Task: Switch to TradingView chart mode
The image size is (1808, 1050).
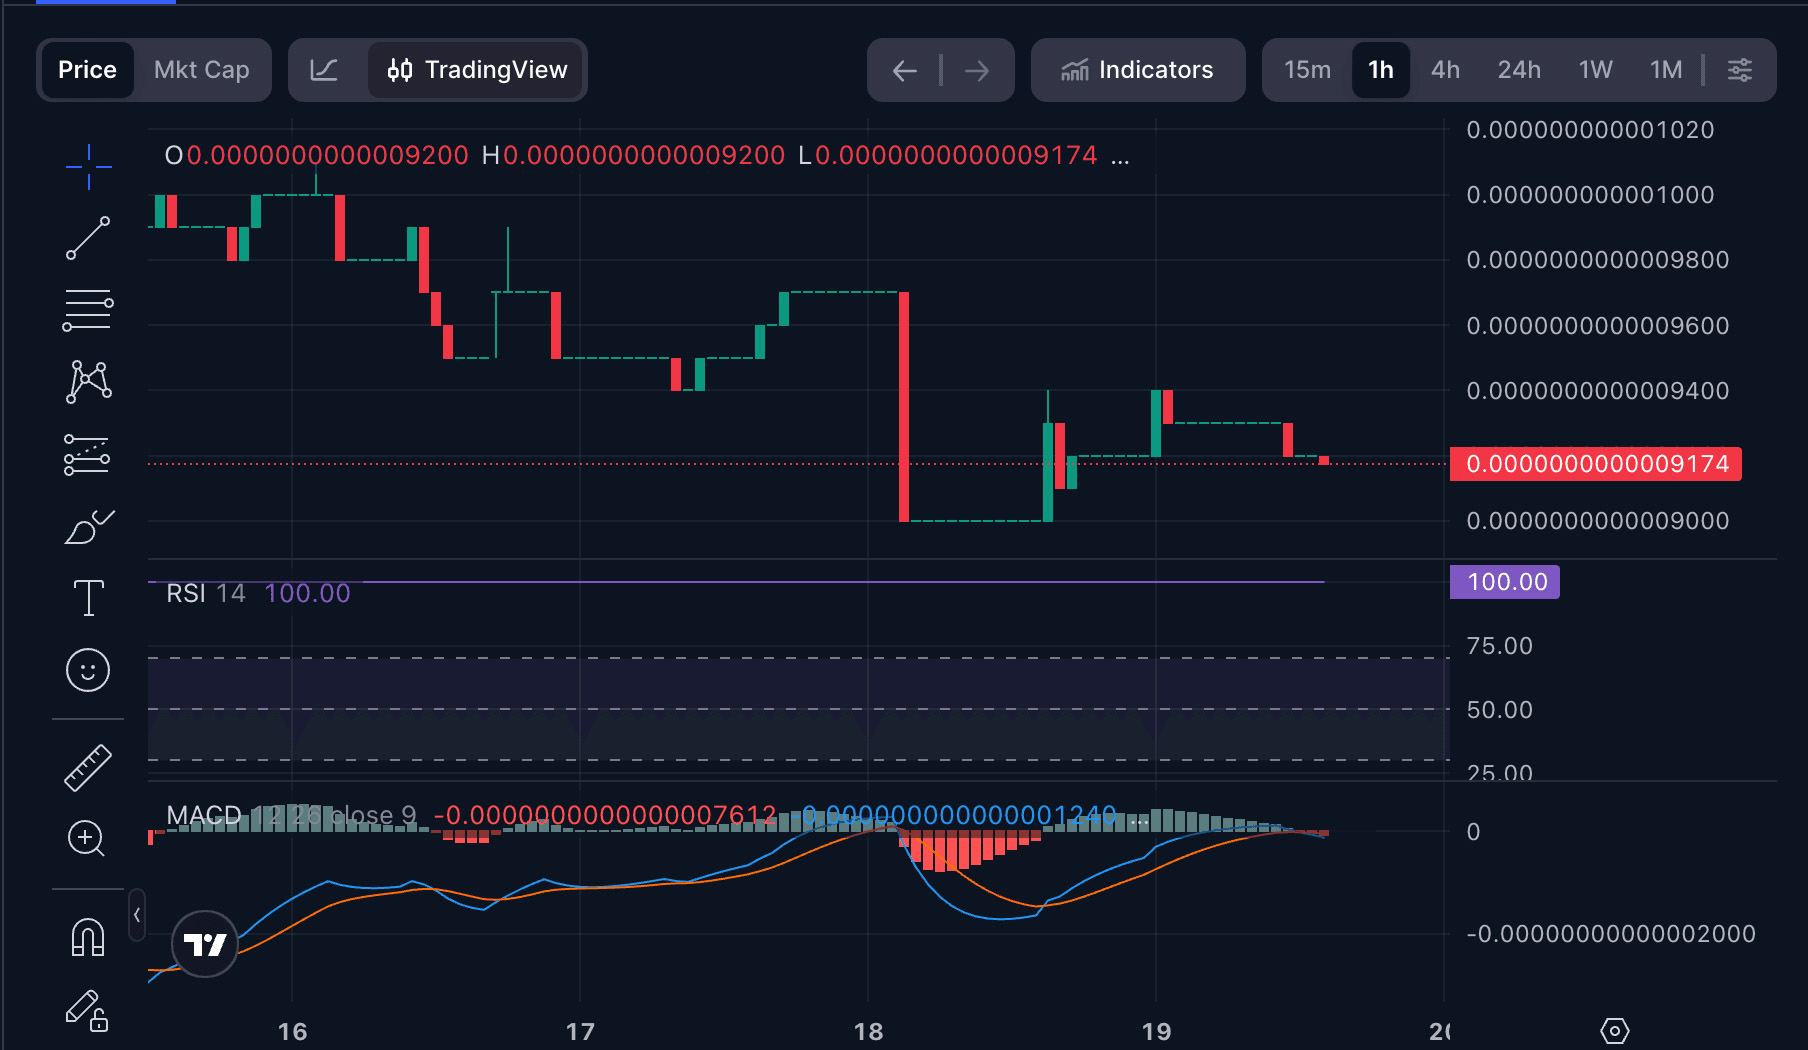Action: click(477, 70)
